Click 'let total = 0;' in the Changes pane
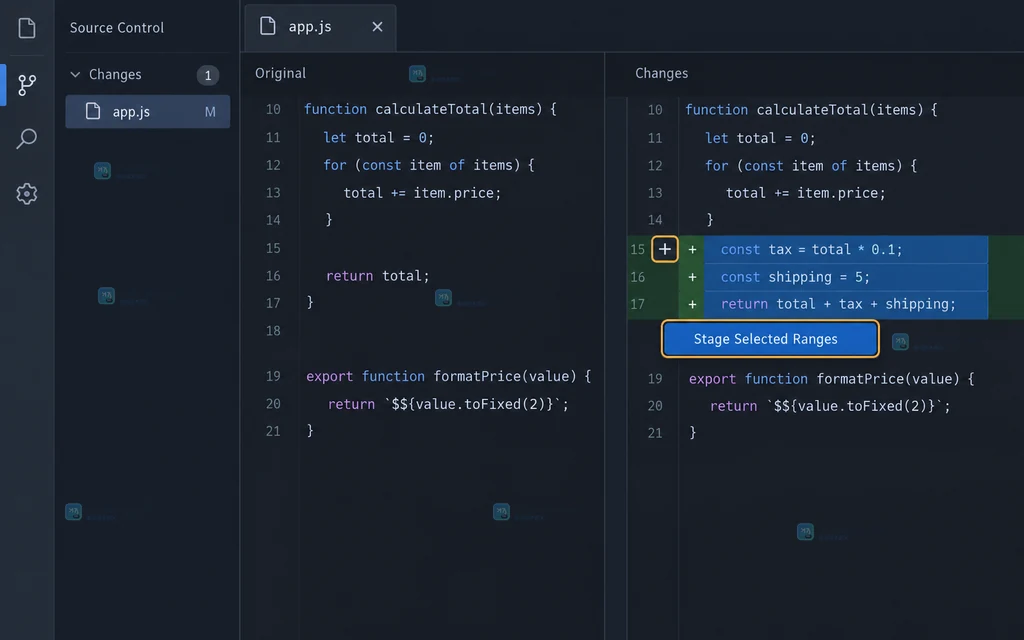This screenshot has width=1024, height=640. click(x=760, y=138)
